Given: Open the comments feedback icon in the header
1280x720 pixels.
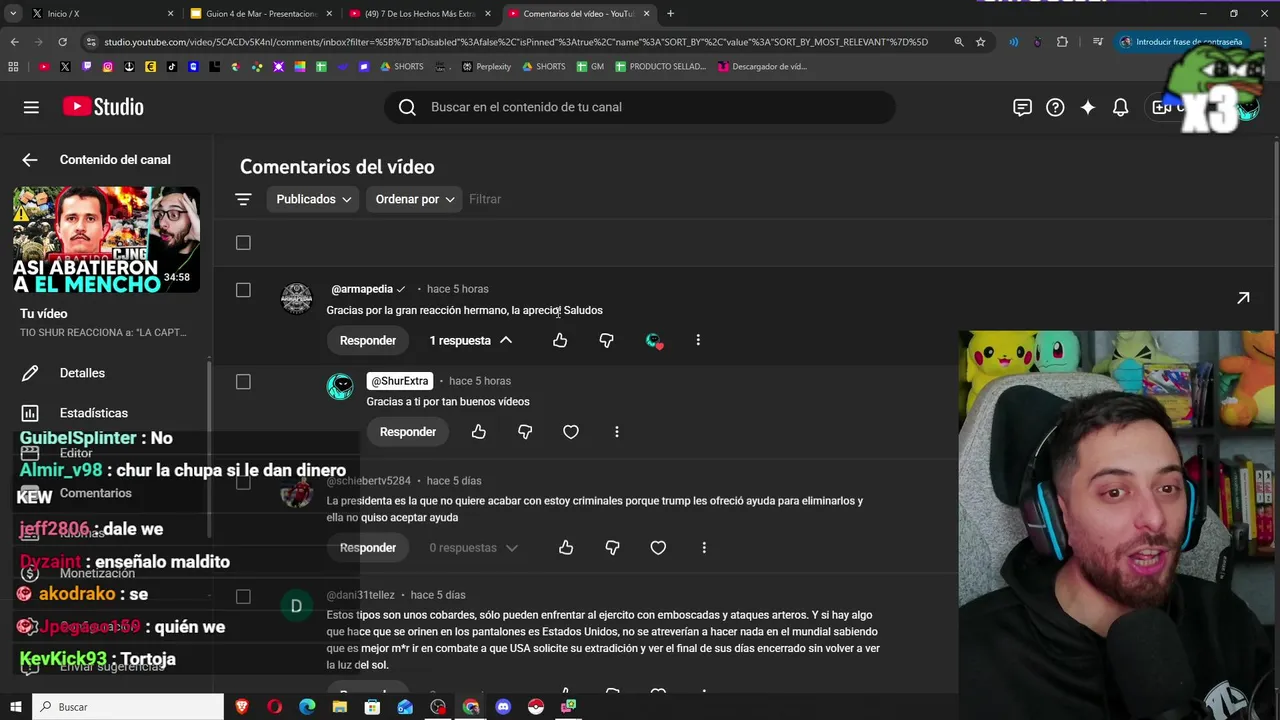Looking at the screenshot, I should click(1022, 107).
